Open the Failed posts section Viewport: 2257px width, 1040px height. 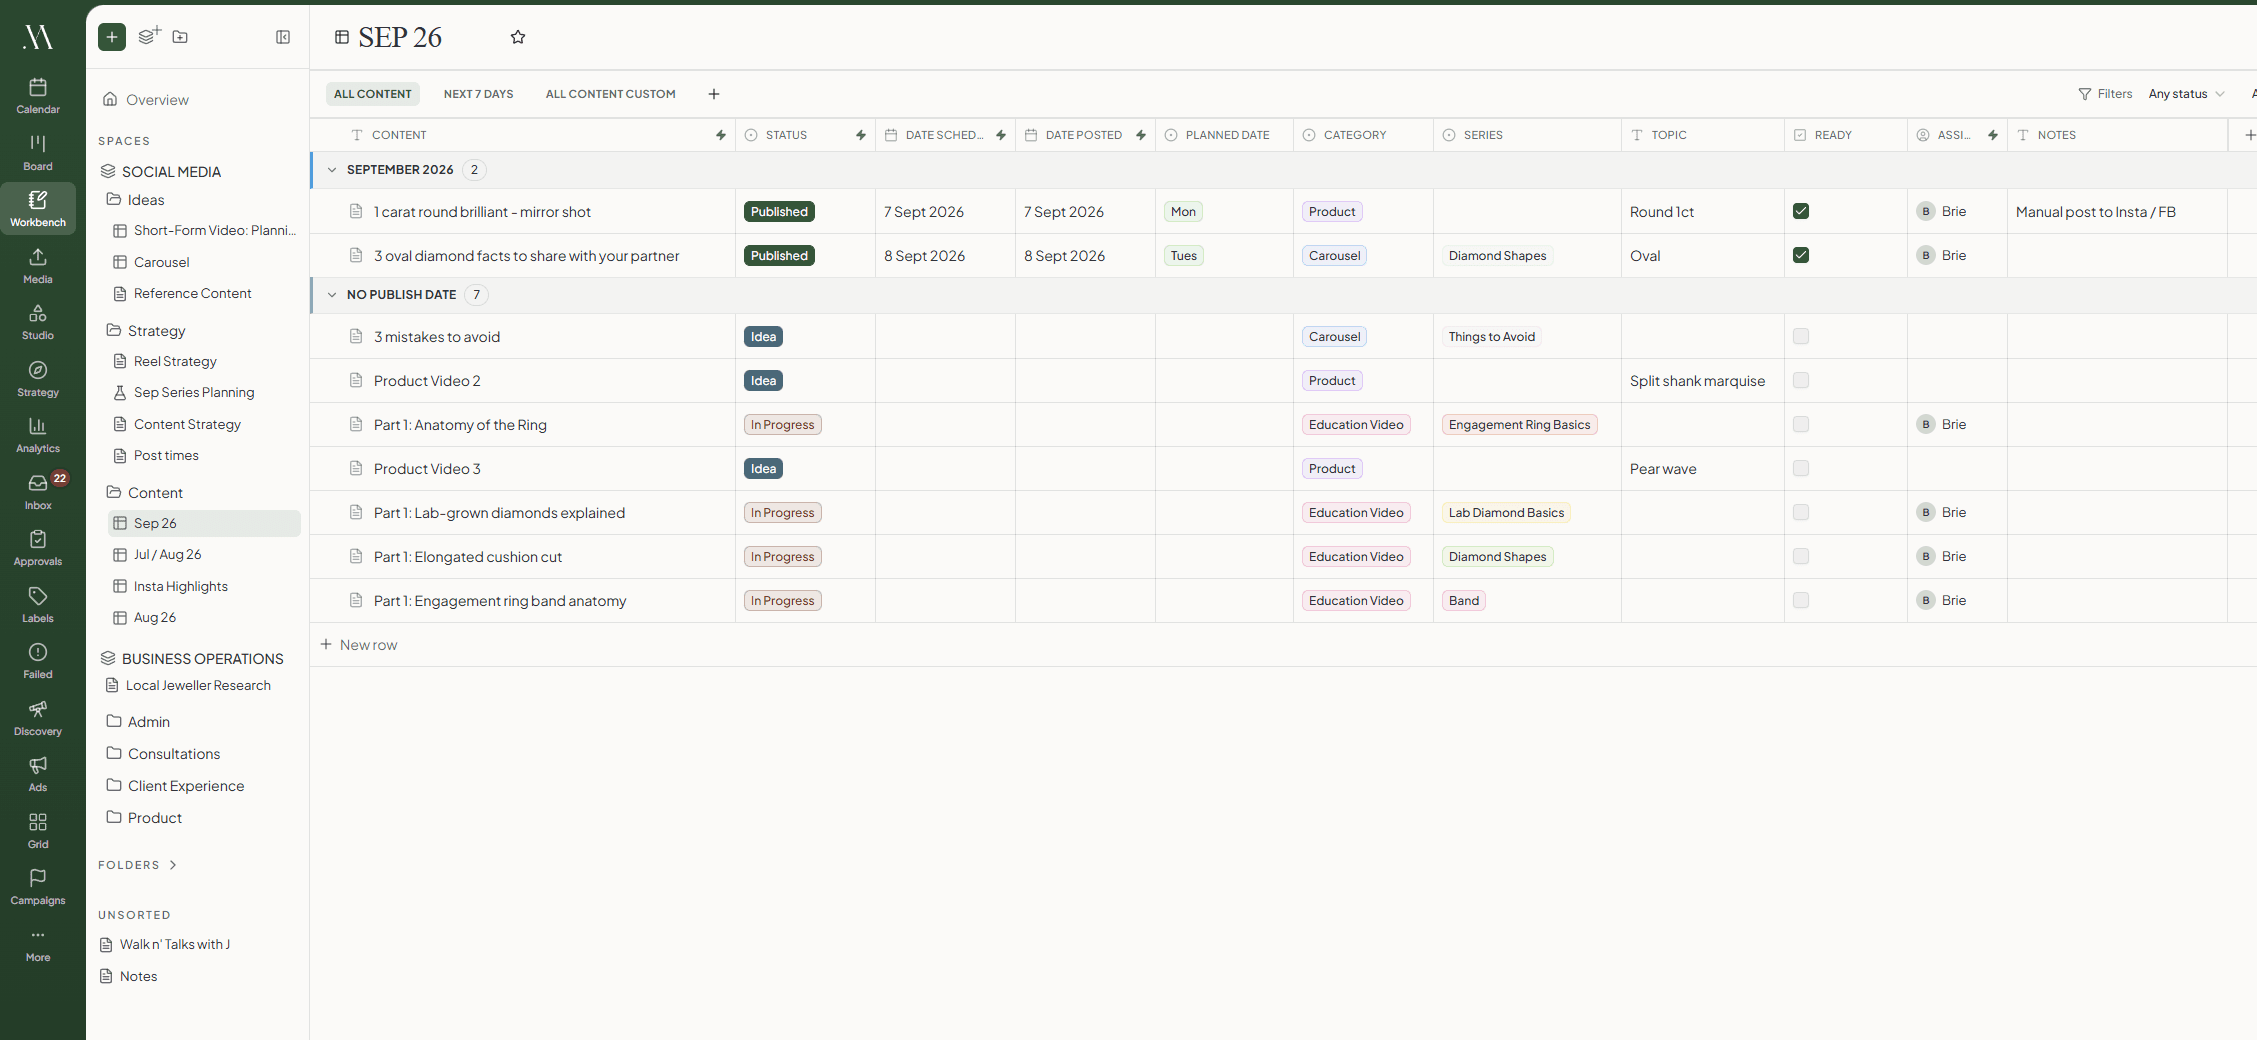[x=38, y=661]
